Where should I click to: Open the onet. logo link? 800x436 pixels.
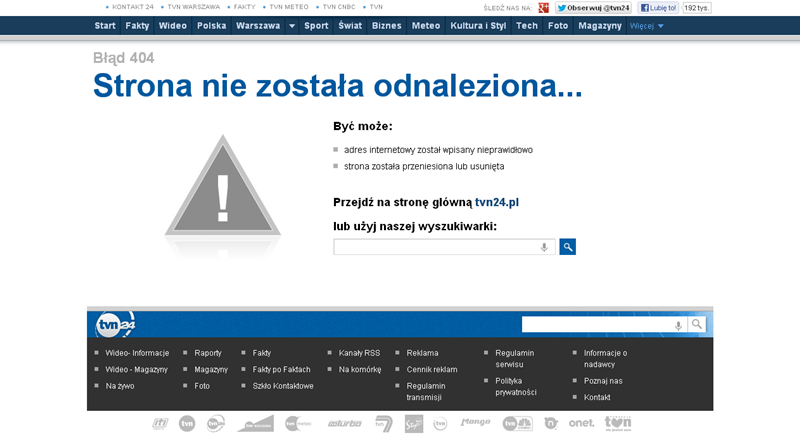tap(581, 423)
